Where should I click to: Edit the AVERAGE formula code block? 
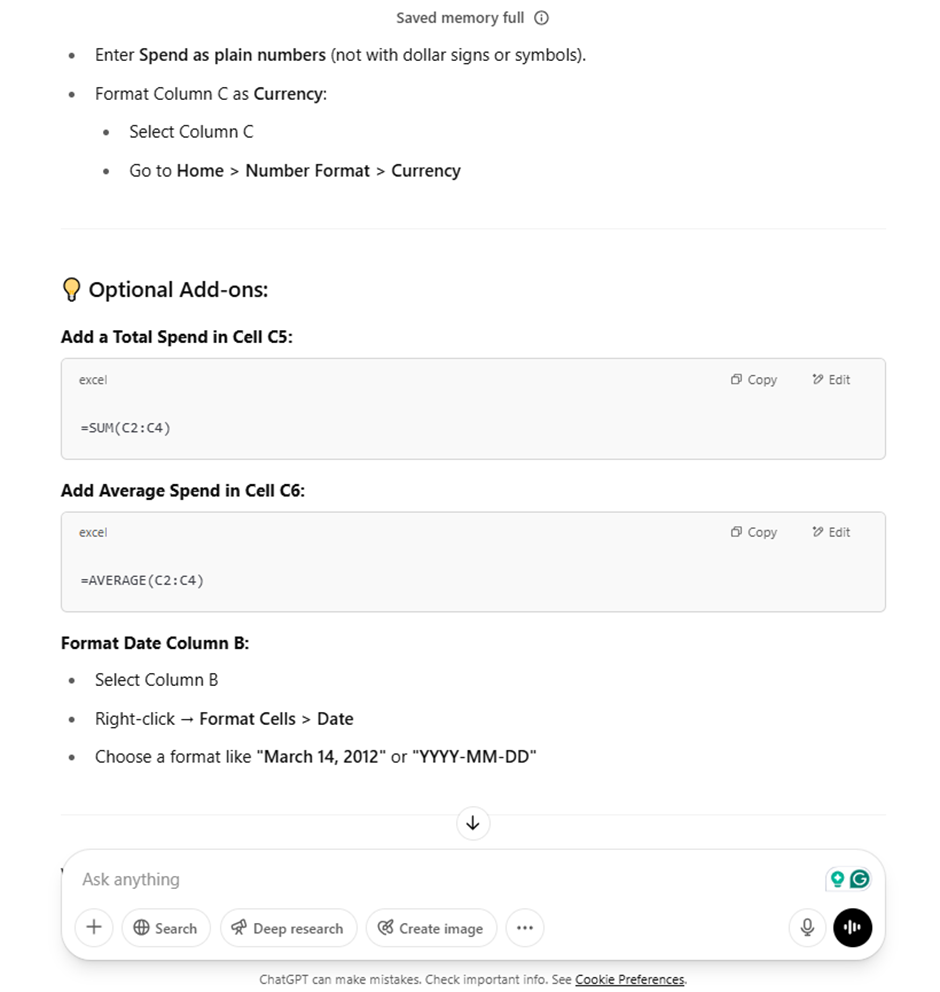(831, 532)
